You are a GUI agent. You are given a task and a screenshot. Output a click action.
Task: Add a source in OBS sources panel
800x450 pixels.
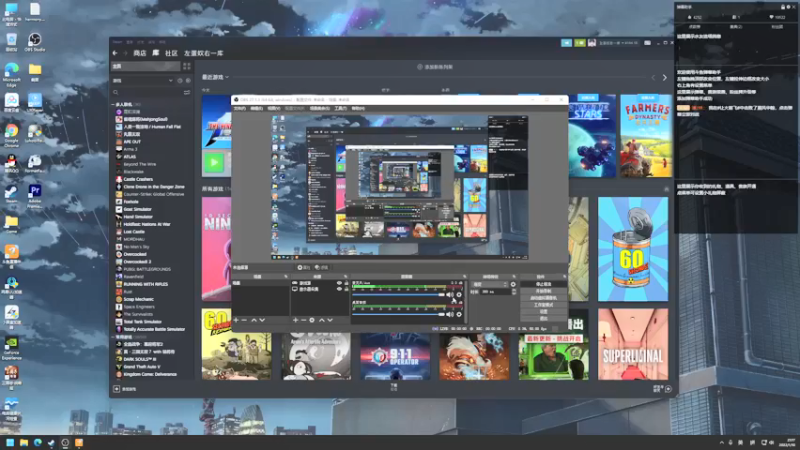pyautogui.click(x=295, y=320)
